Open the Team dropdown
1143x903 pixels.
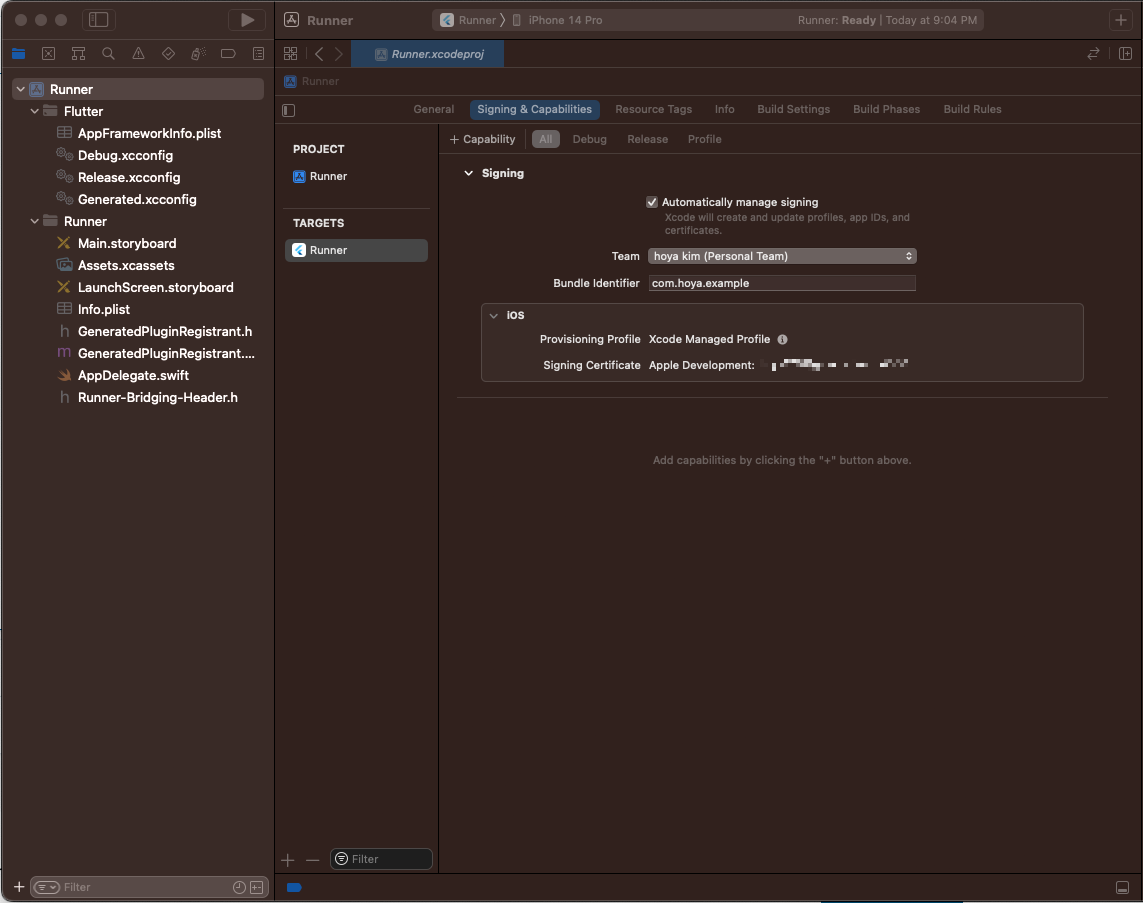pos(781,256)
